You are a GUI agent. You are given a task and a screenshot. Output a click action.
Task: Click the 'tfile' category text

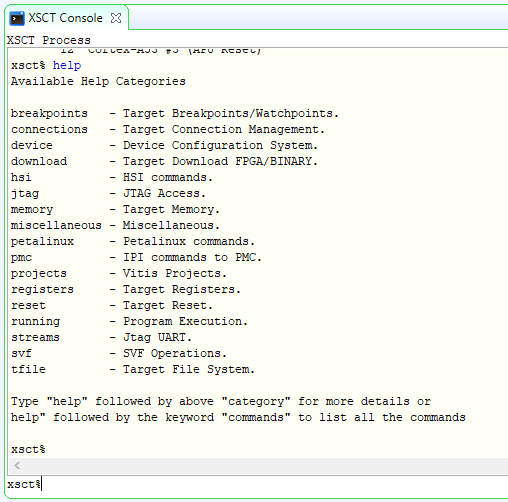[28, 369]
